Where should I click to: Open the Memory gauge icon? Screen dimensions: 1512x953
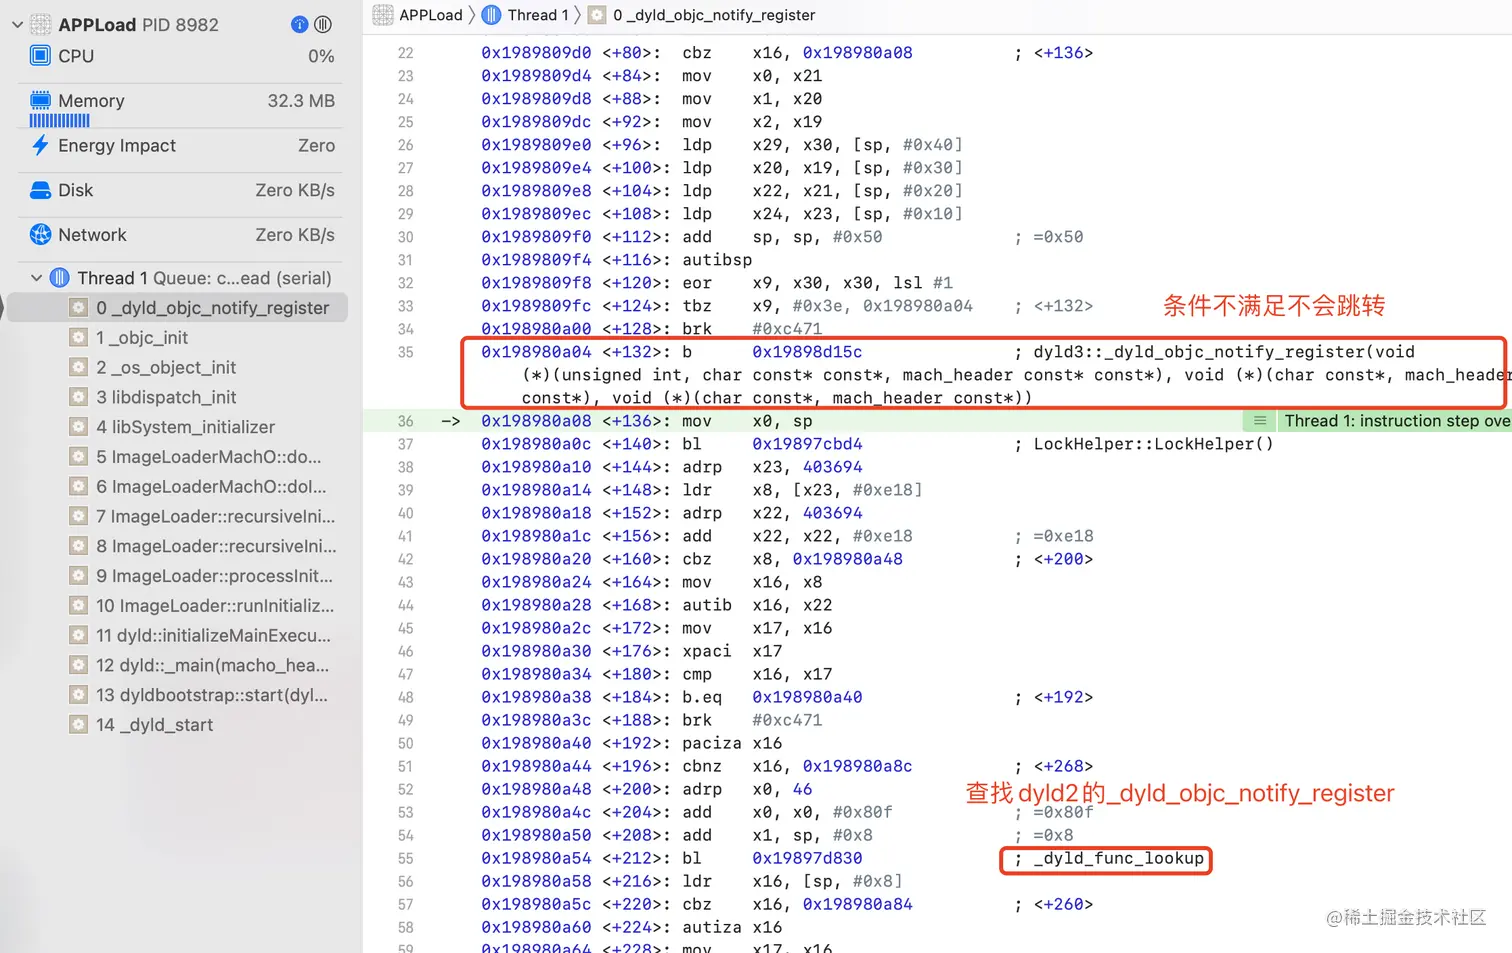pyautogui.click(x=40, y=100)
